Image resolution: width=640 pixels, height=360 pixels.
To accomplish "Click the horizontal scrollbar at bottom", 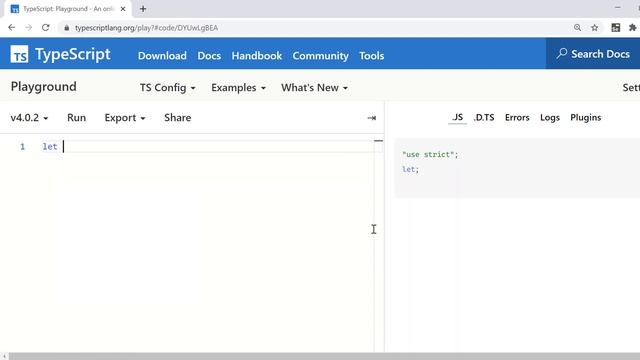I will 324,356.
